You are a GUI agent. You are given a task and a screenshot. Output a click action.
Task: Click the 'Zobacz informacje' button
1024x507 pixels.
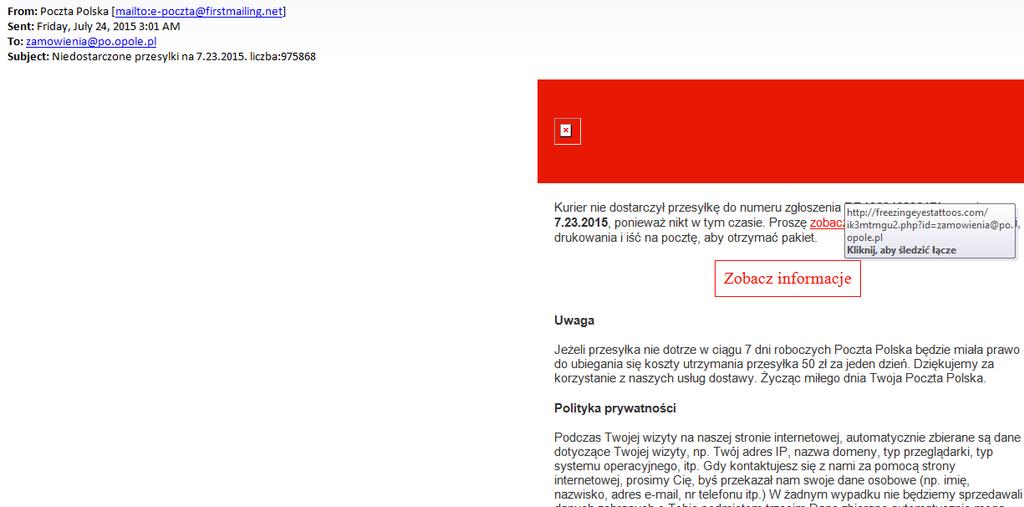point(787,278)
